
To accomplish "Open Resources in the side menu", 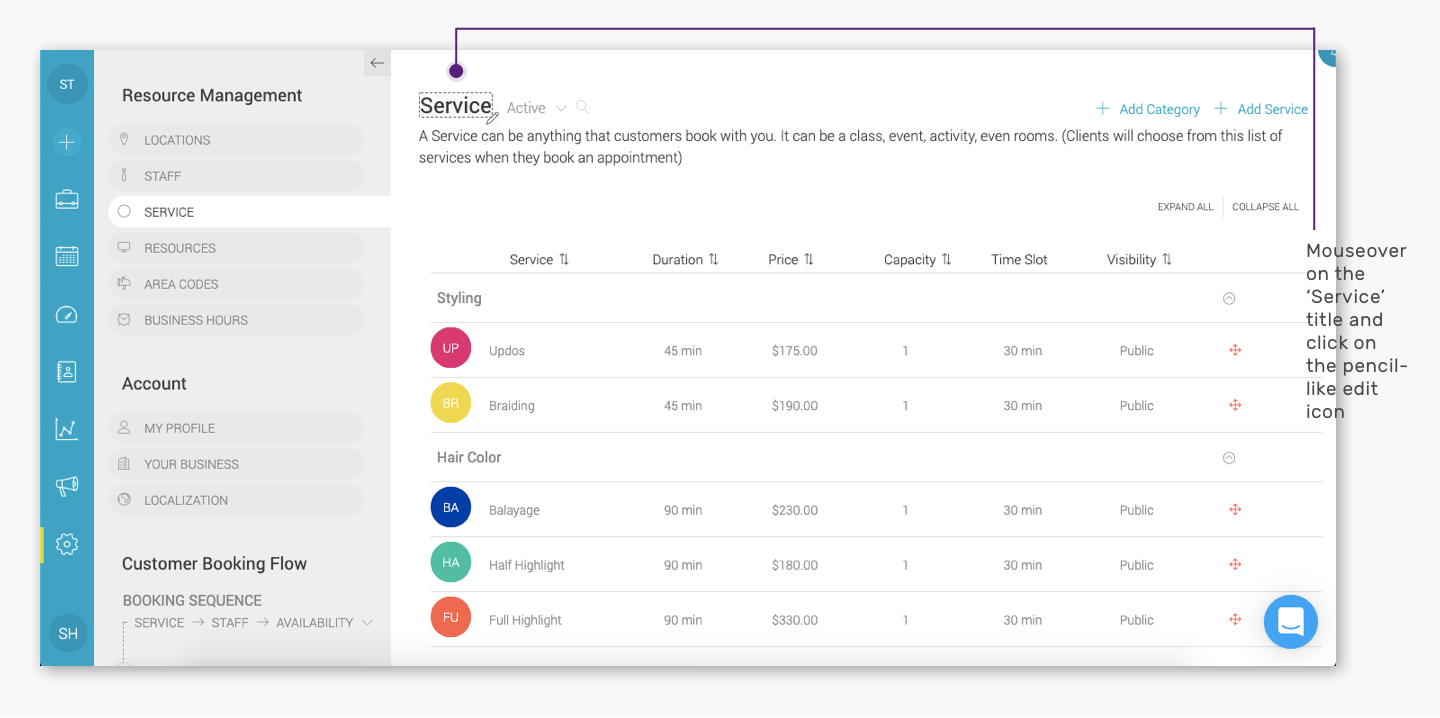I will [236, 248].
